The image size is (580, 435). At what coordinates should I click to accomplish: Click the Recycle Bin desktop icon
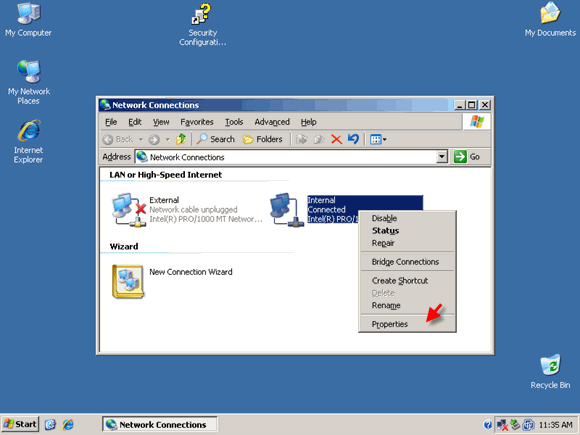point(550,372)
